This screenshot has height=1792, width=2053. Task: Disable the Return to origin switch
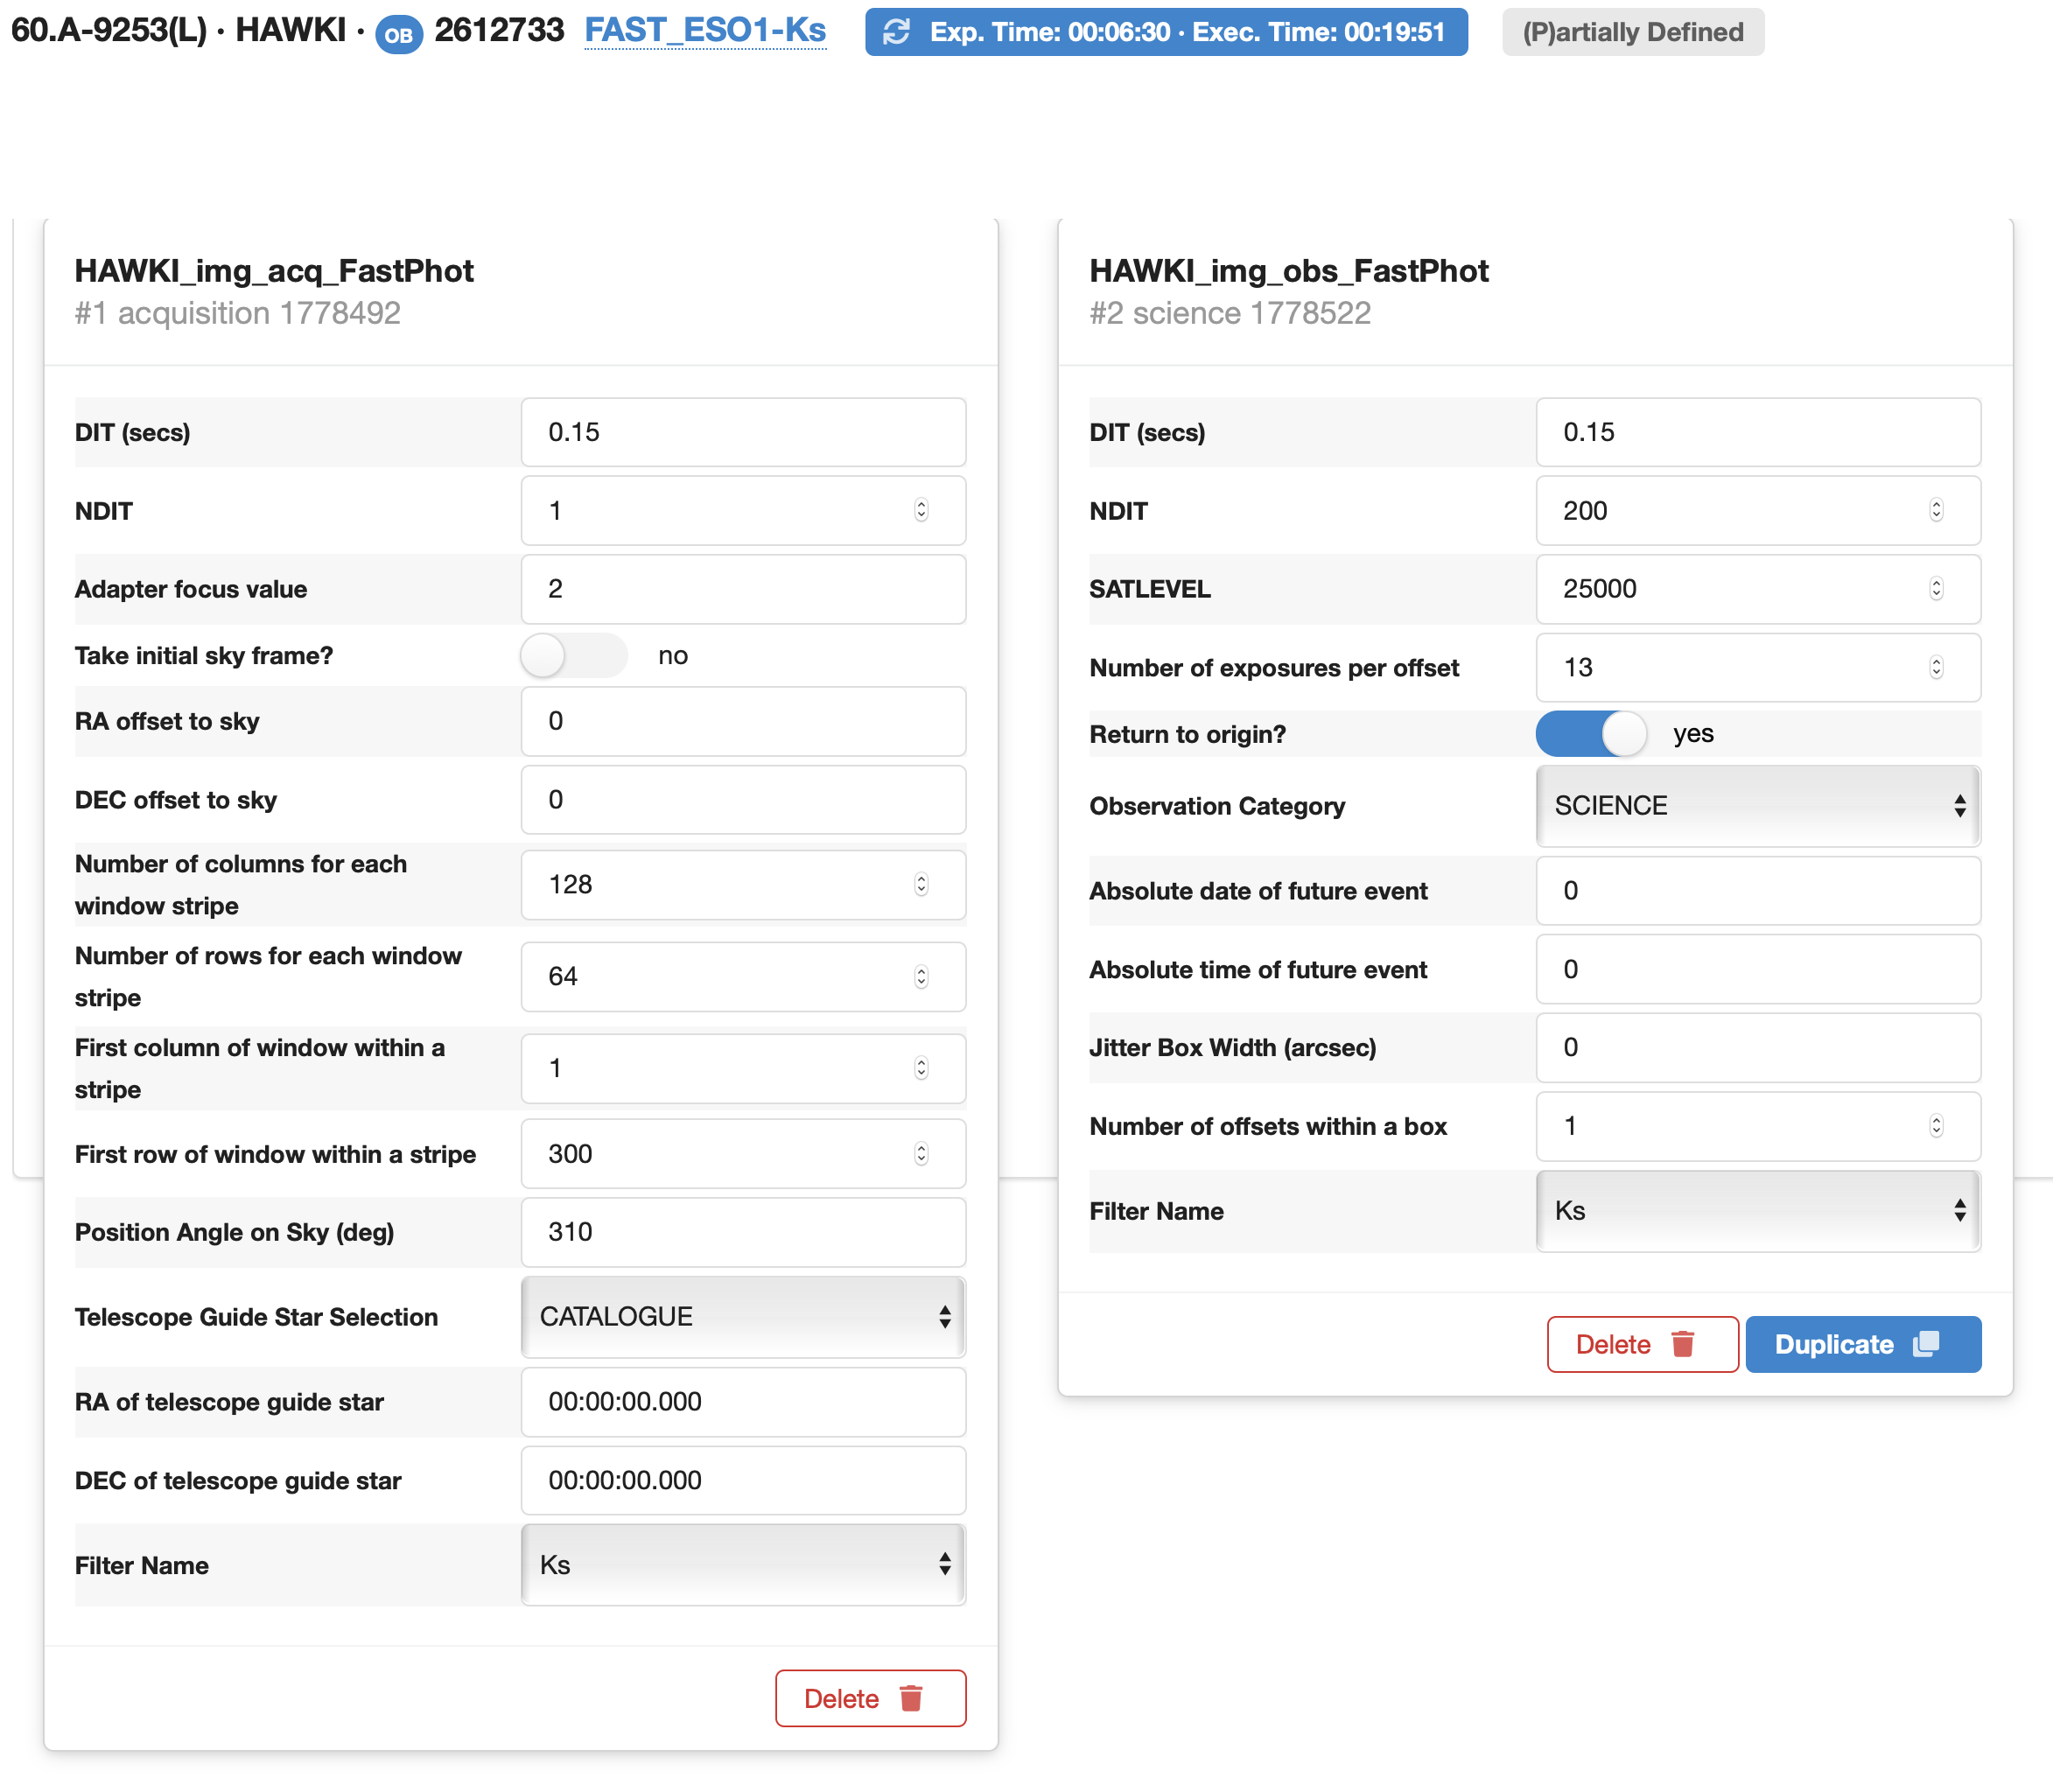[x=1591, y=734]
